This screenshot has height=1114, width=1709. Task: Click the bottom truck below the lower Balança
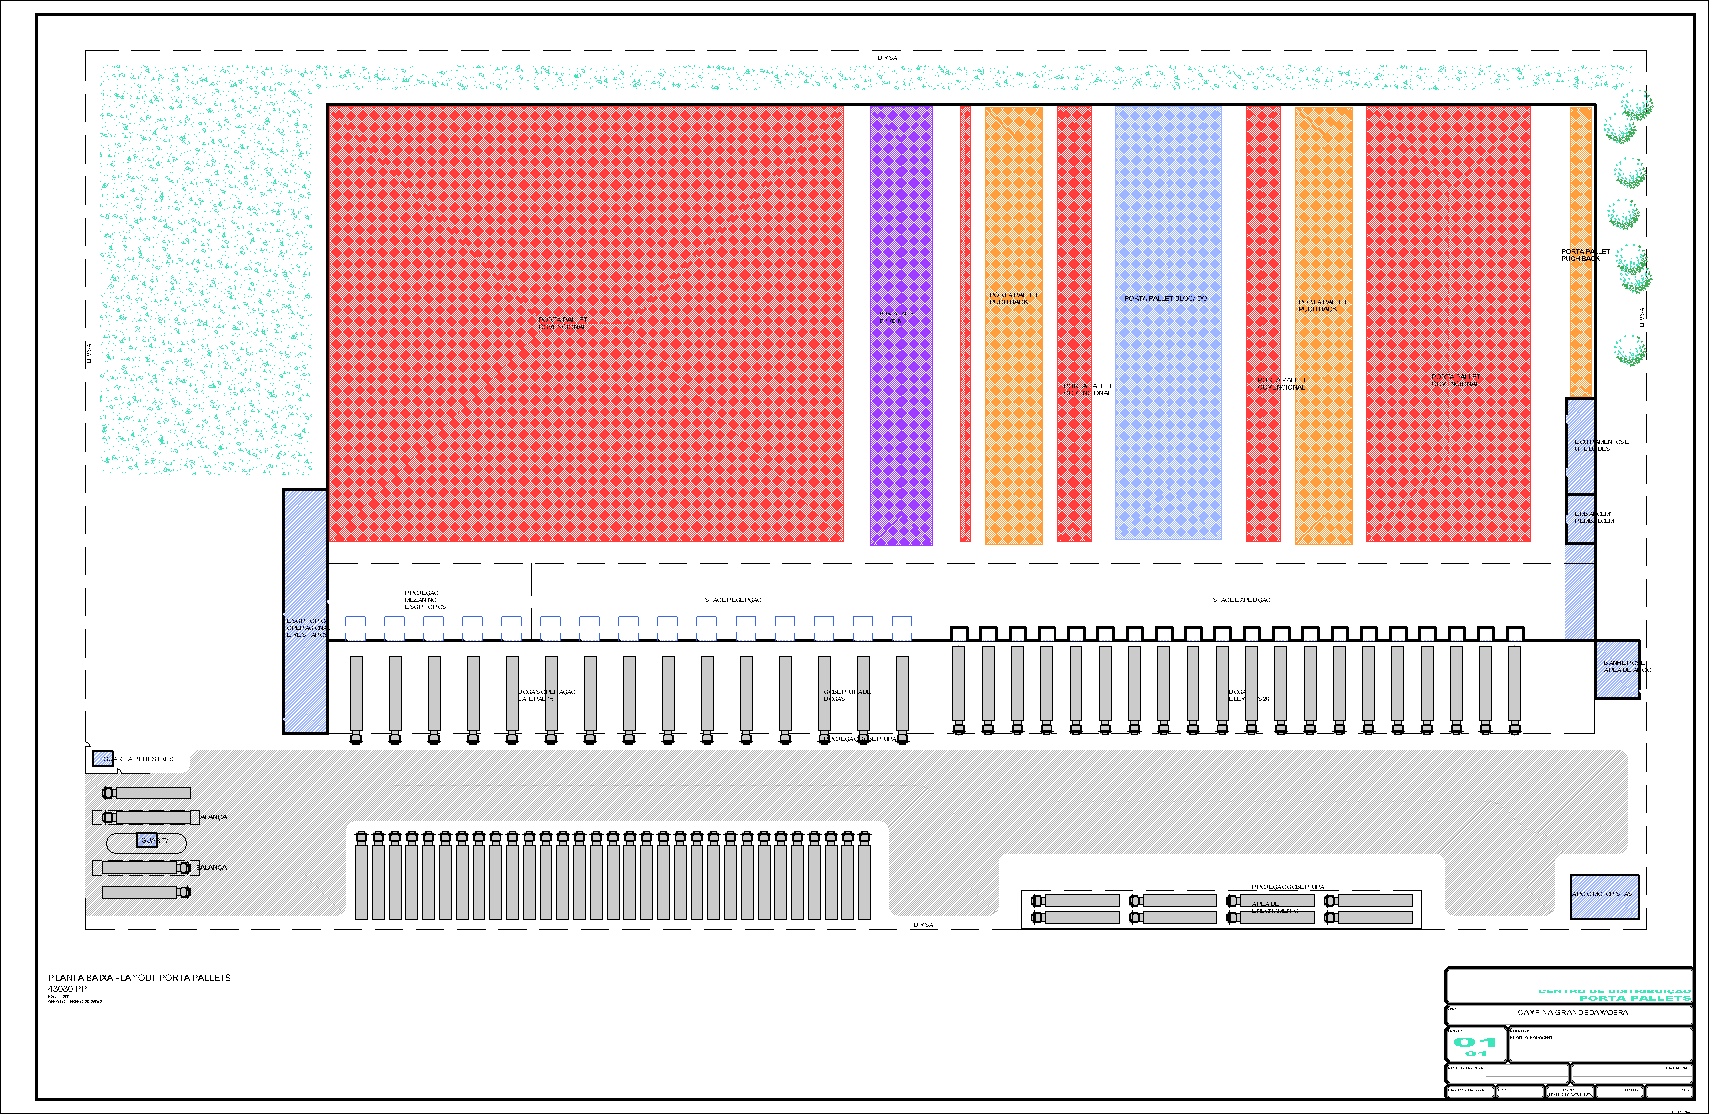[x=146, y=892]
